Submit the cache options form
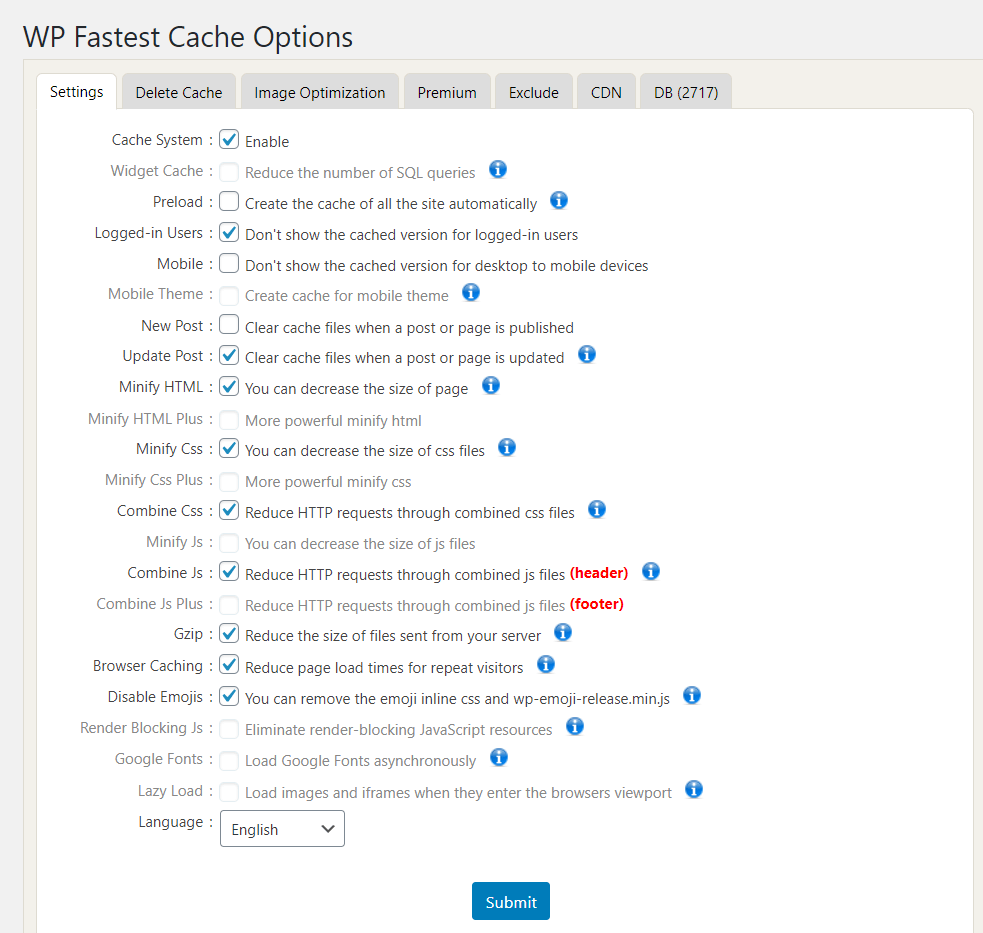The width and height of the screenshot is (983, 933). (511, 901)
